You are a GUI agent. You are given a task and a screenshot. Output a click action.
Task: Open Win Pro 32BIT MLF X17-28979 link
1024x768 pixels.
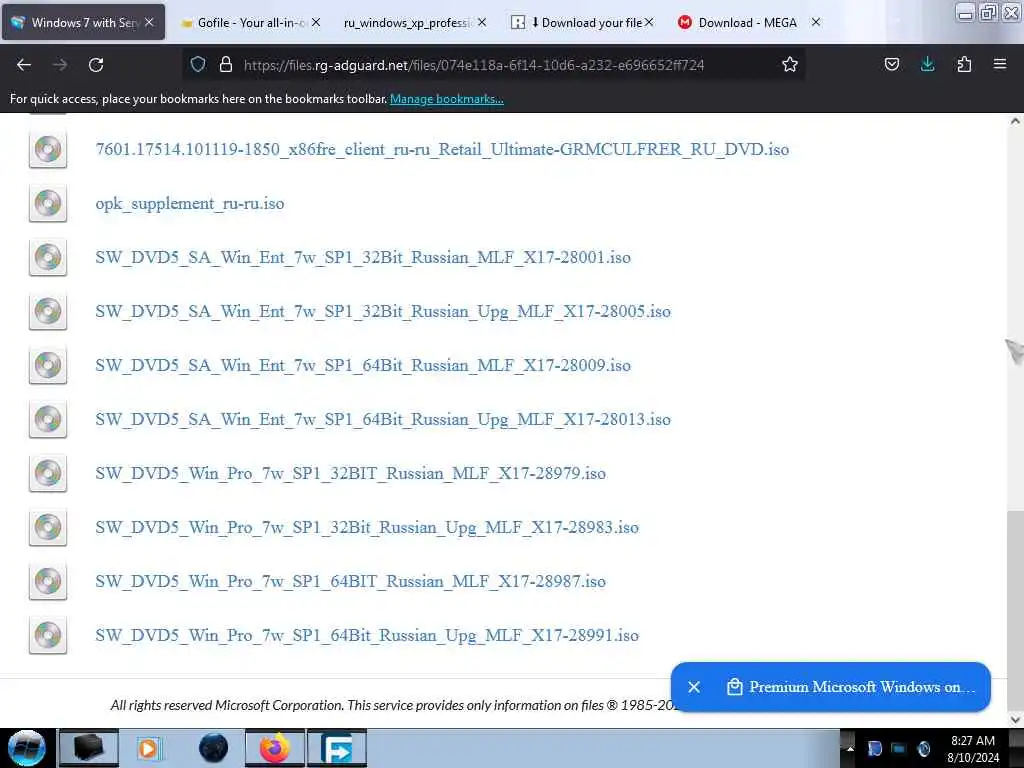pyautogui.click(x=351, y=473)
